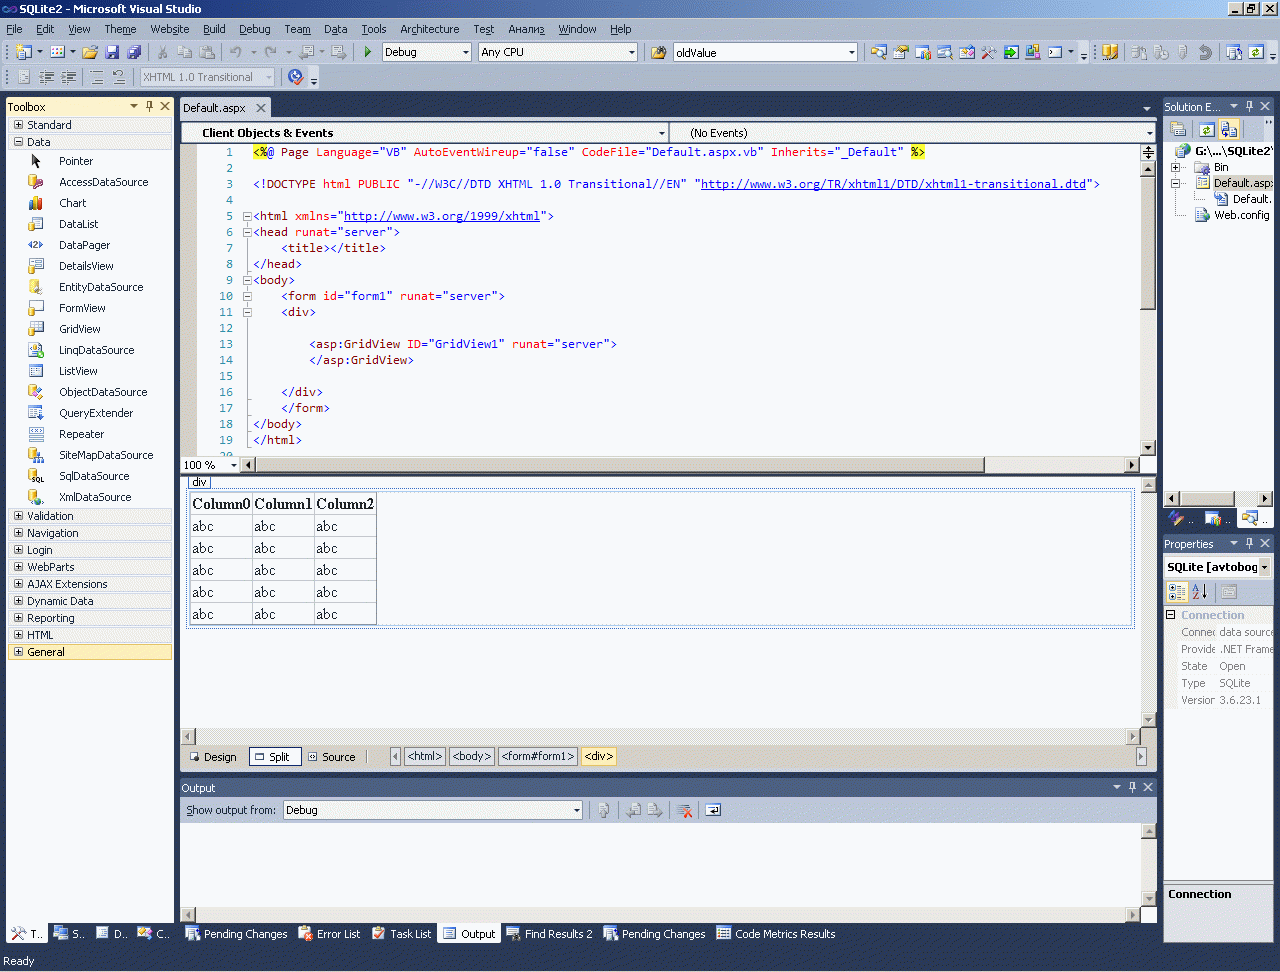The width and height of the screenshot is (1280, 972).
Task: Open the Architecture menu
Action: tap(430, 29)
